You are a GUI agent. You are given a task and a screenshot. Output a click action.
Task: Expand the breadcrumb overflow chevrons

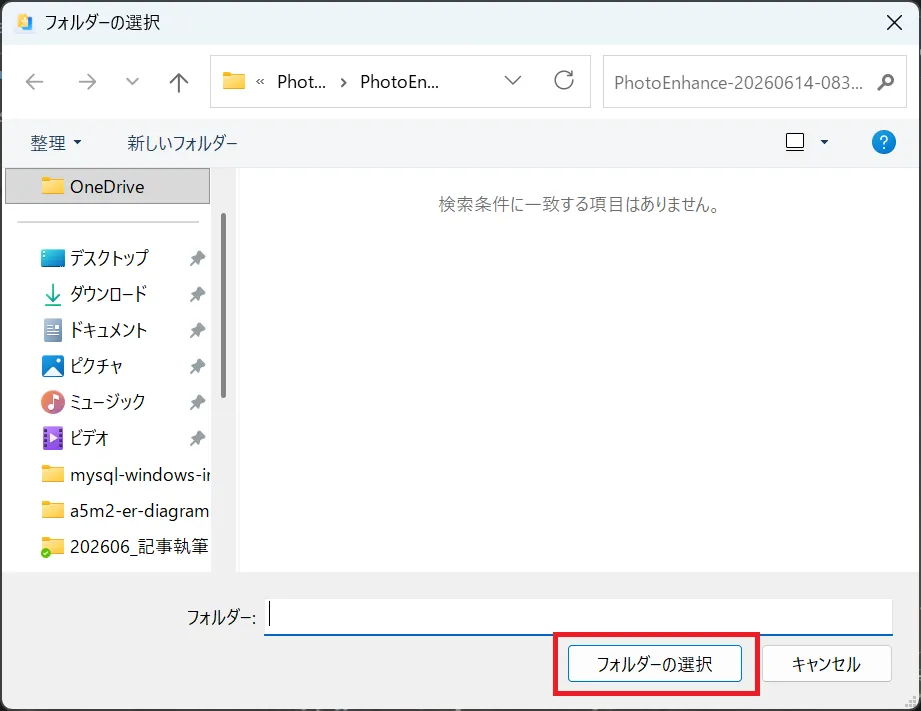pyautogui.click(x=260, y=82)
